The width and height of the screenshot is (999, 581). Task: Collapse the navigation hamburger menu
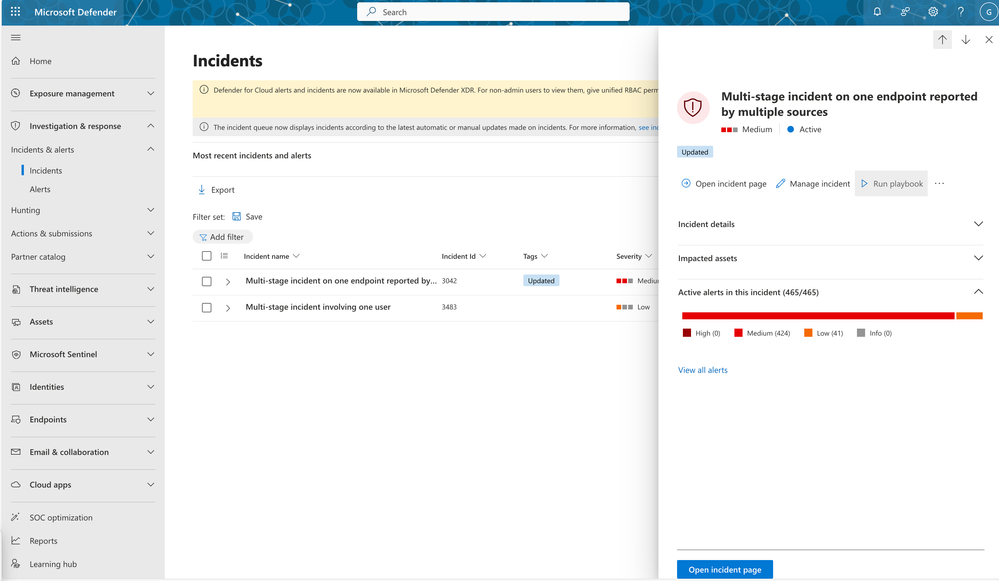[x=16, y=38]
